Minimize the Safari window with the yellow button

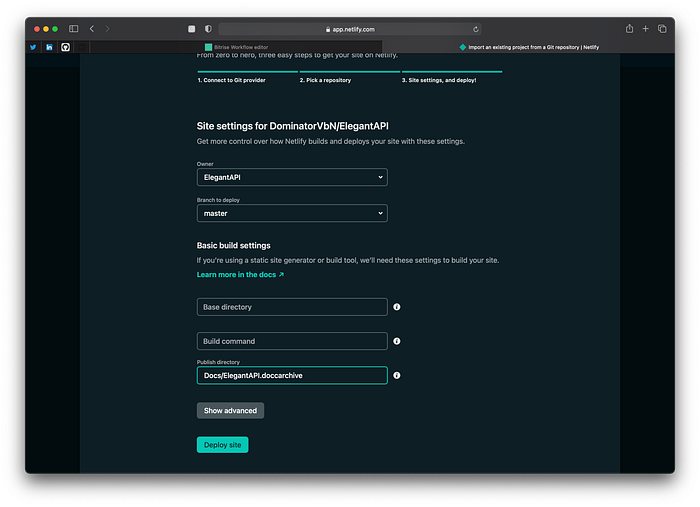[x=46, y=29]
